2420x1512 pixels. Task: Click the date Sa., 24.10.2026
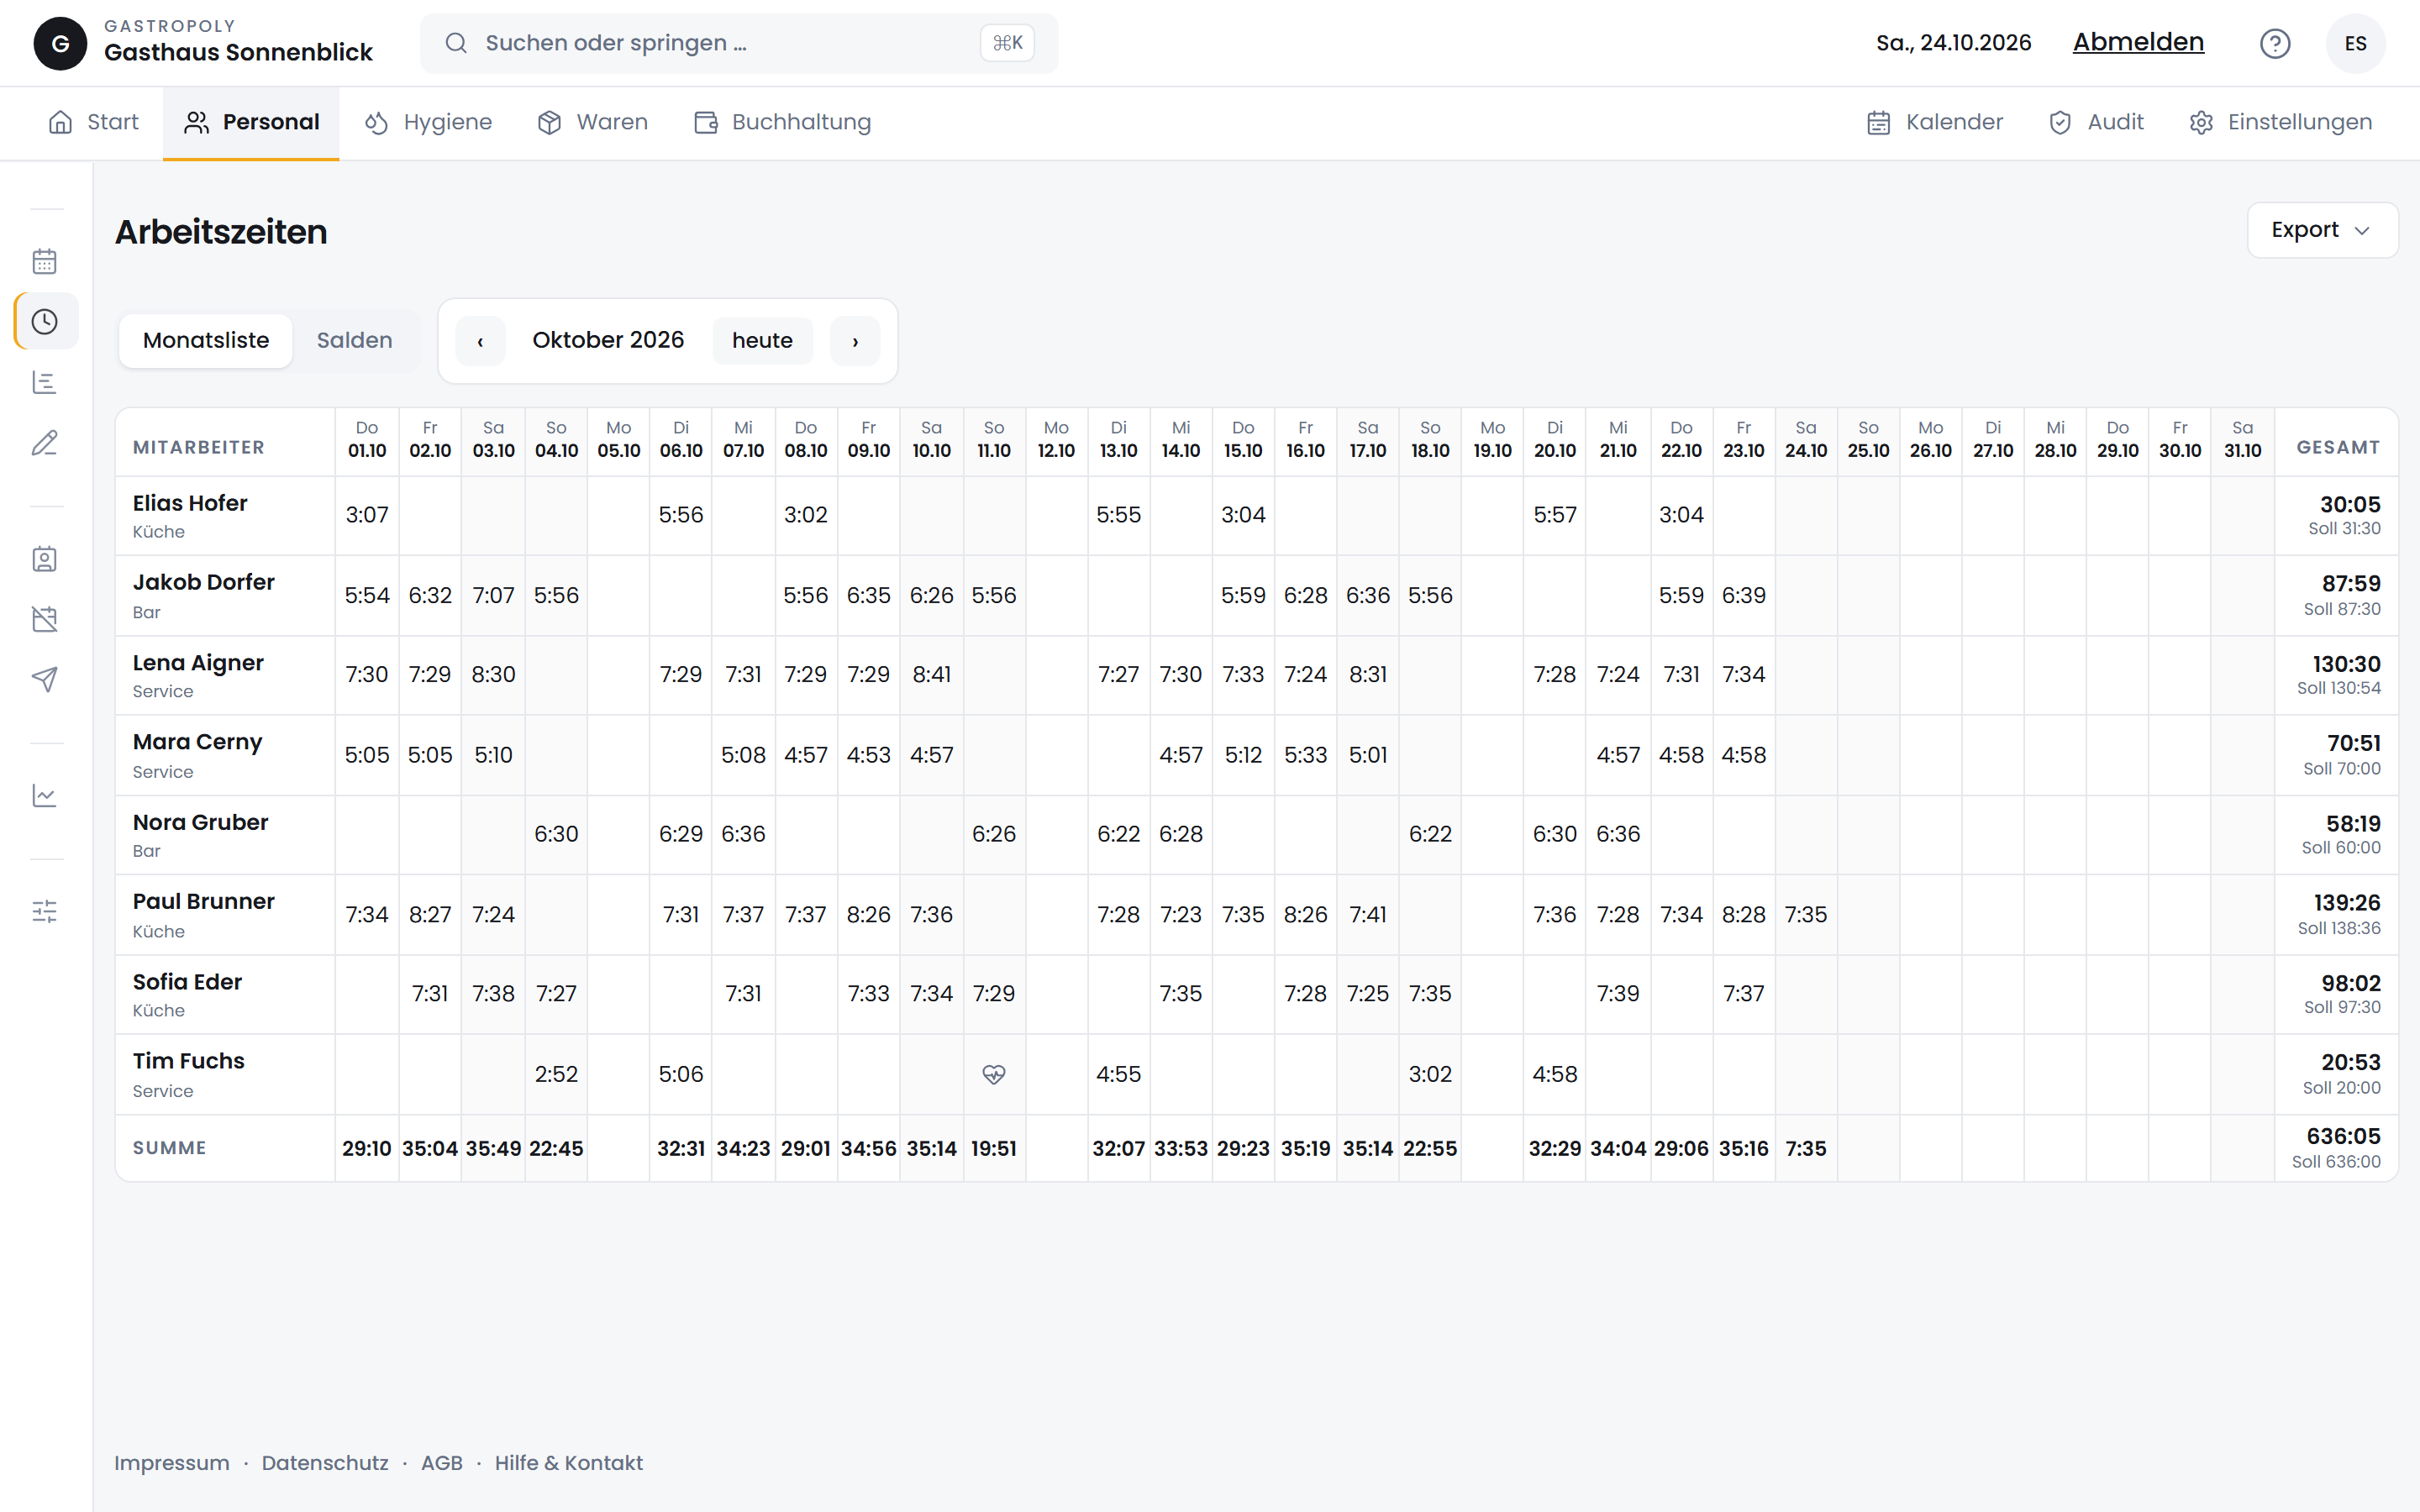coord(1954,42)
